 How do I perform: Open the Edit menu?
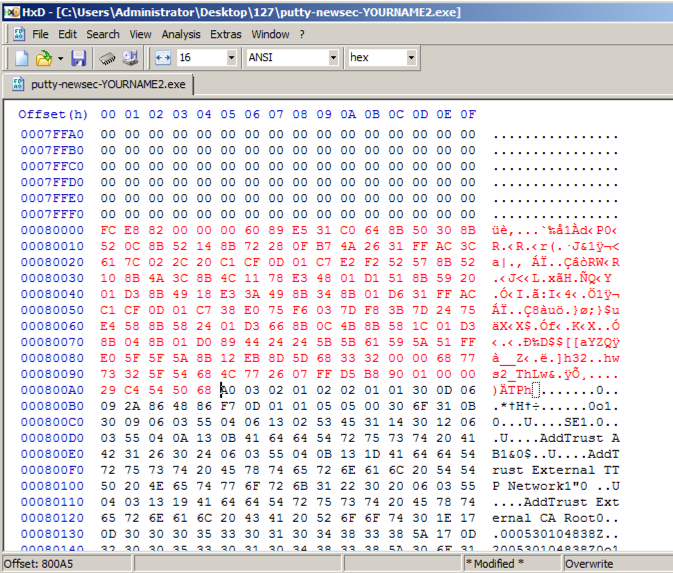click(67, 34)
